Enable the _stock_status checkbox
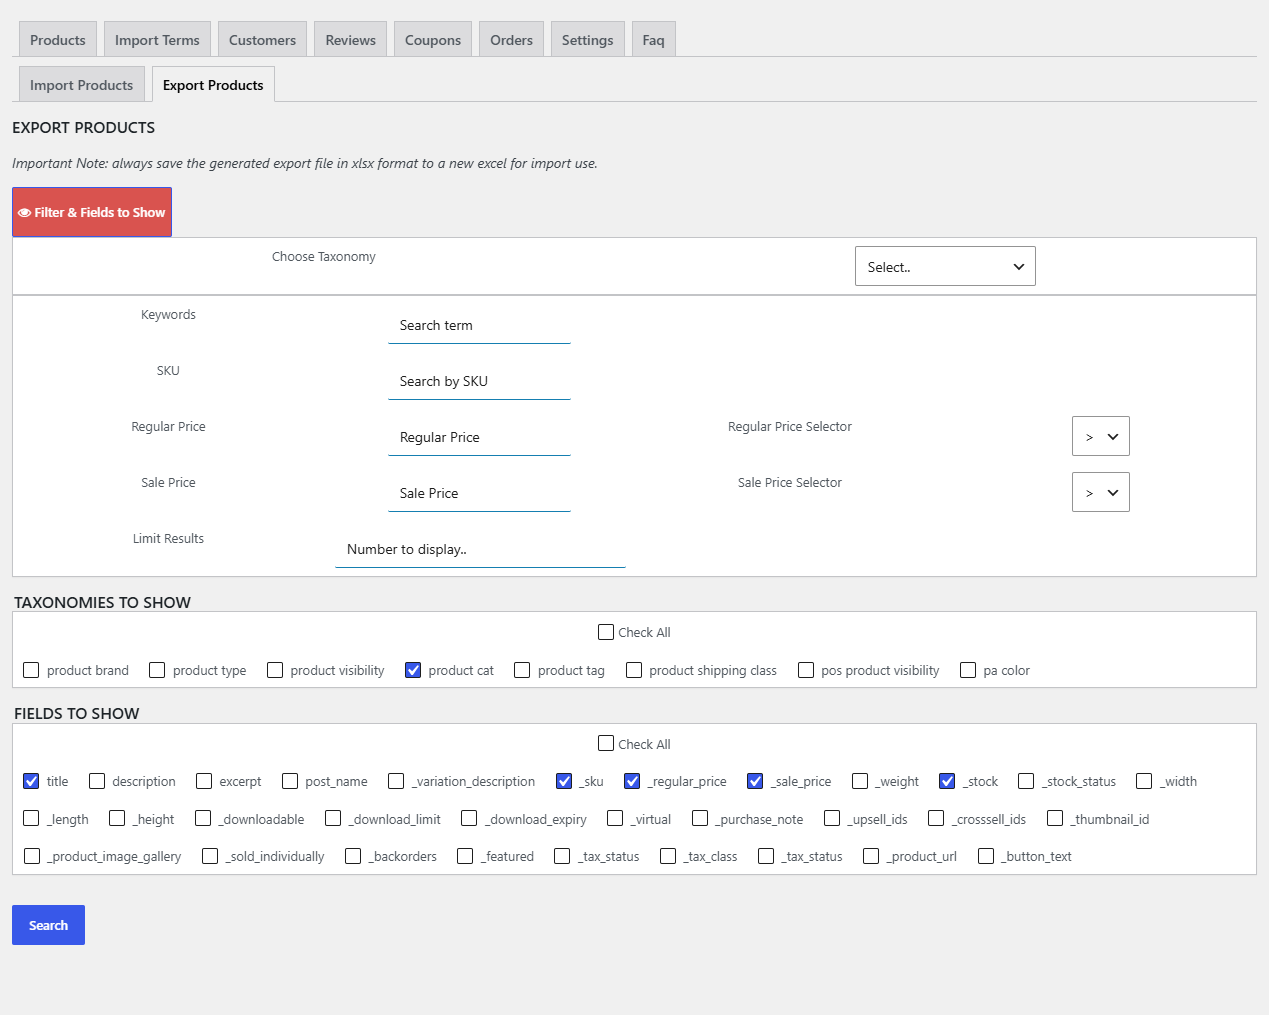The height and width of the screenshot is (1015, 1269). tap(1026, 781)
